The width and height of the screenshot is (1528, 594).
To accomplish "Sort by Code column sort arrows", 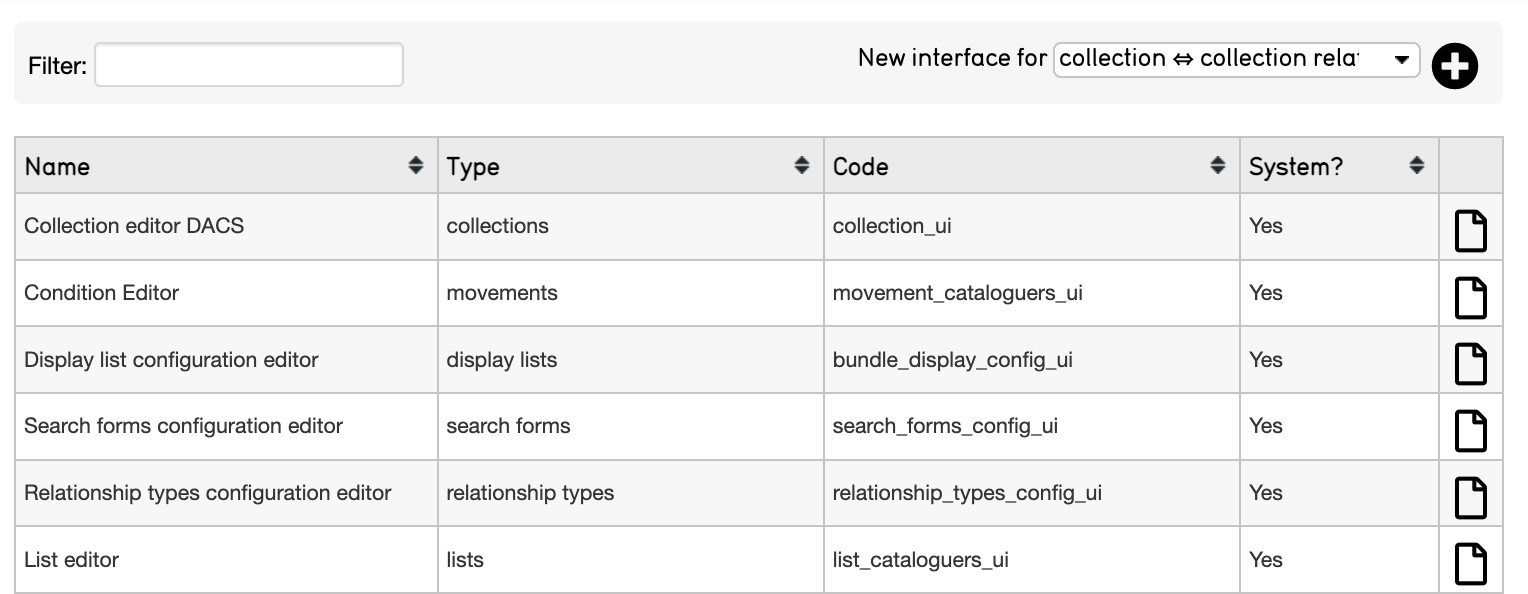I will [x=1217, y=166].
